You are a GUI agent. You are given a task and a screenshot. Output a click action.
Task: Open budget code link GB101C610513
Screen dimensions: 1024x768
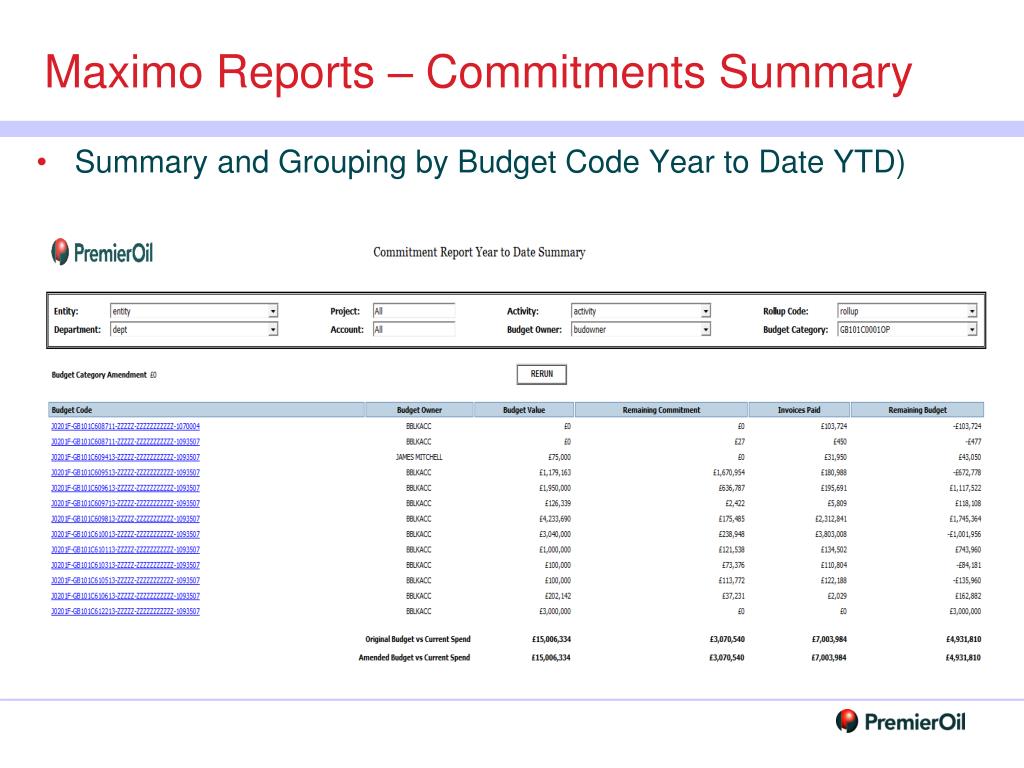tap(125, 581)
